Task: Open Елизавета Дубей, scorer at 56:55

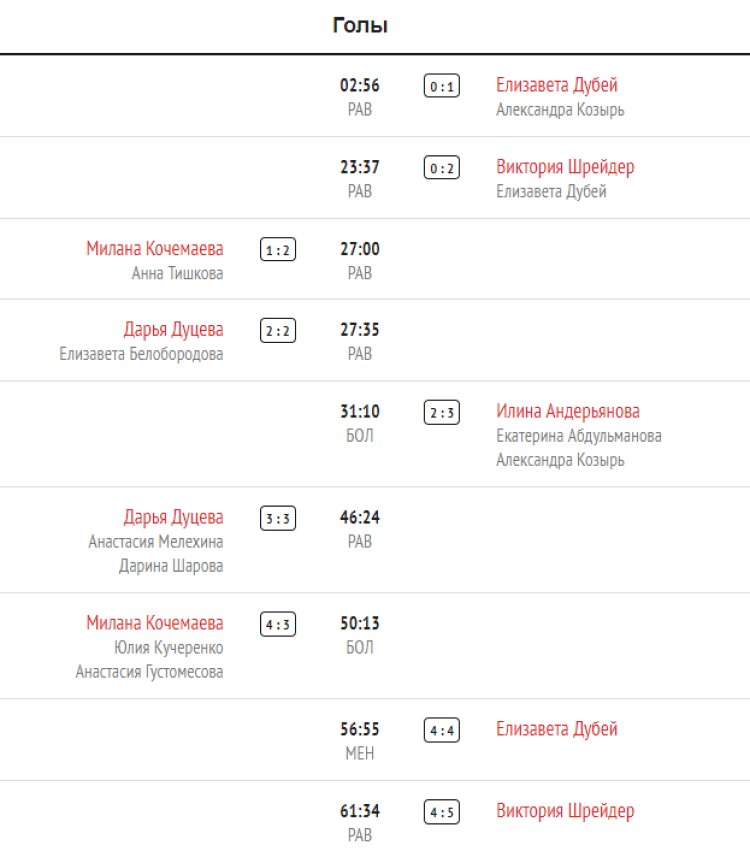Action: point(557,730)
